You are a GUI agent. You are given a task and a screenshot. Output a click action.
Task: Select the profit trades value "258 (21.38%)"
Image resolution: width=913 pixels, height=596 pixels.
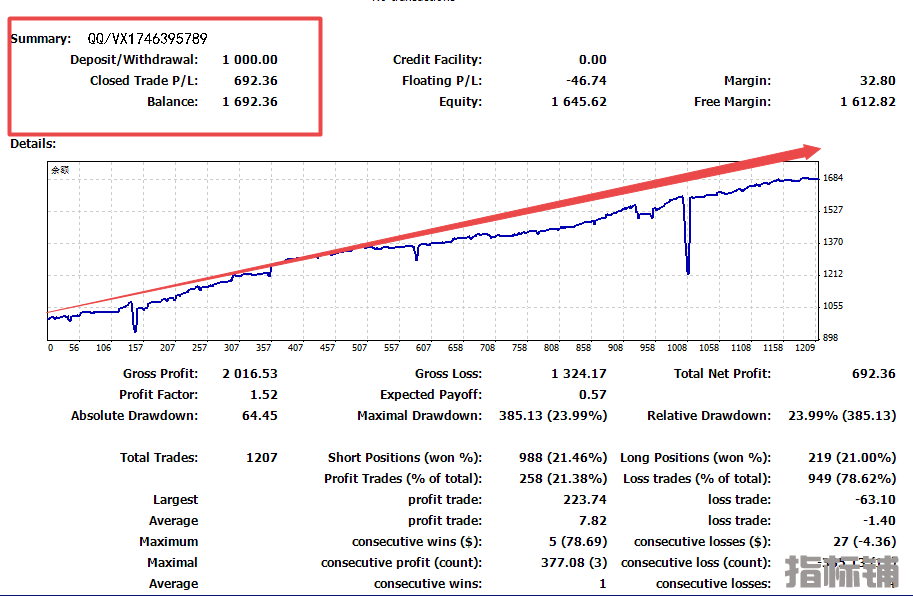563,478
